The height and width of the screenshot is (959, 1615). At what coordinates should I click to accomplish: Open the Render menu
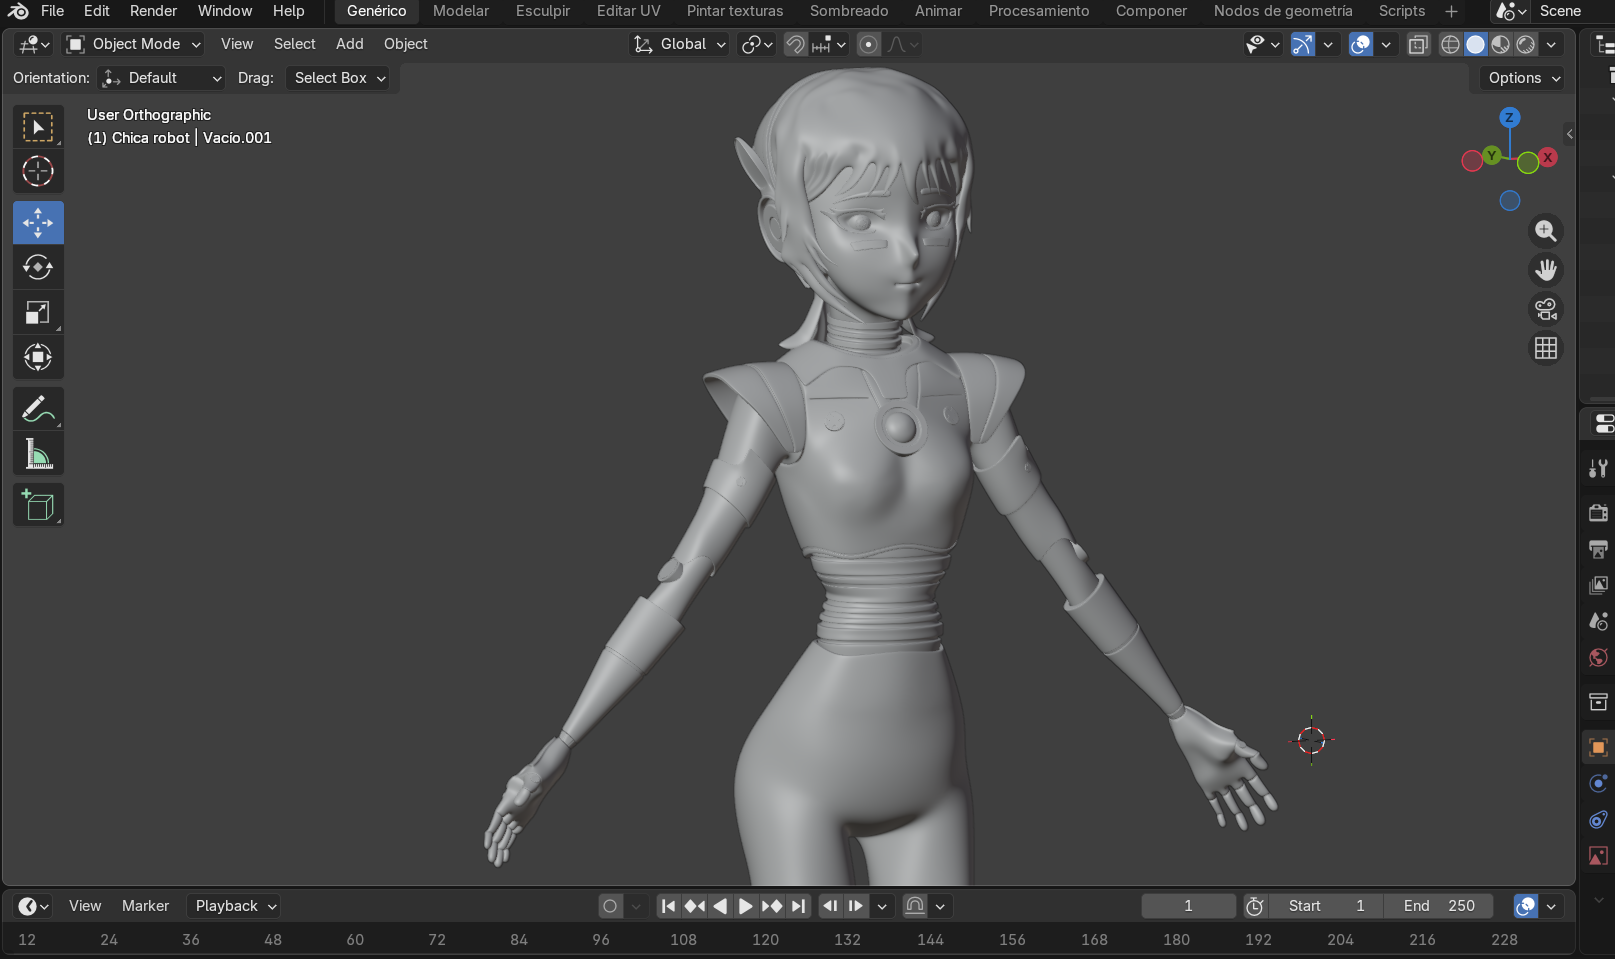tap(153, 11)
